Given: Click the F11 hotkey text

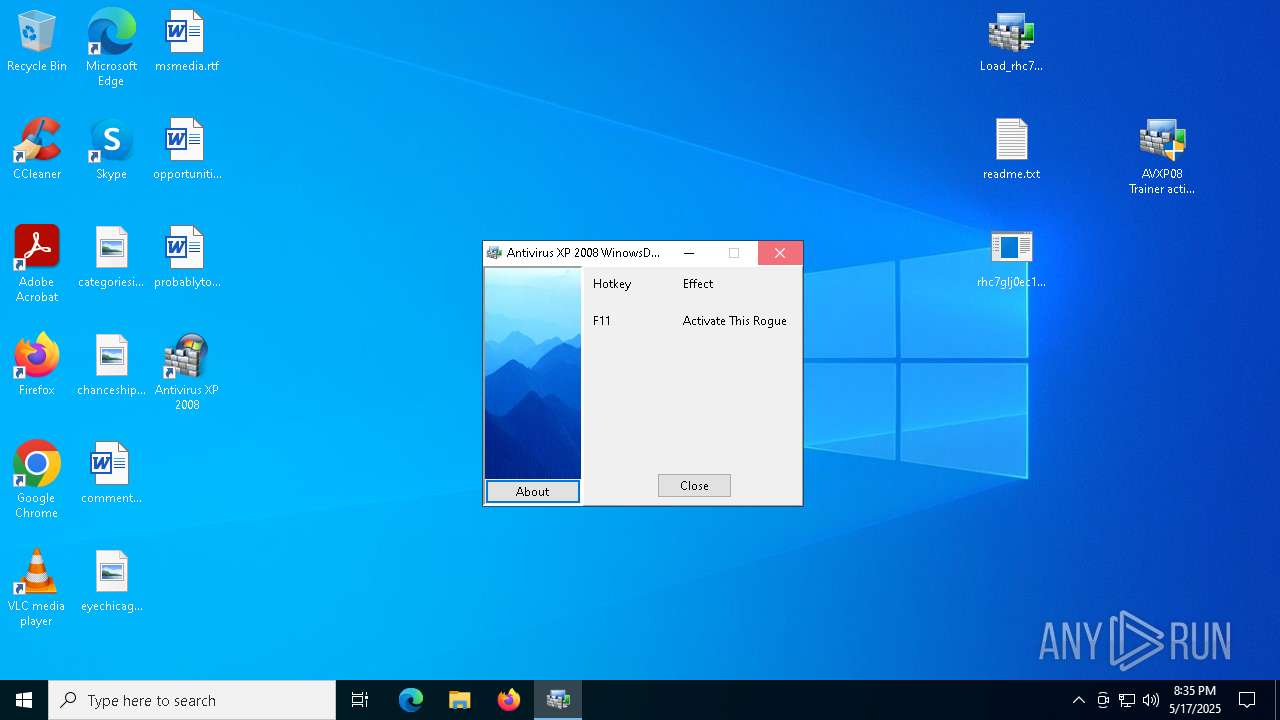Looking at the screenshot, I should [602, 321].
